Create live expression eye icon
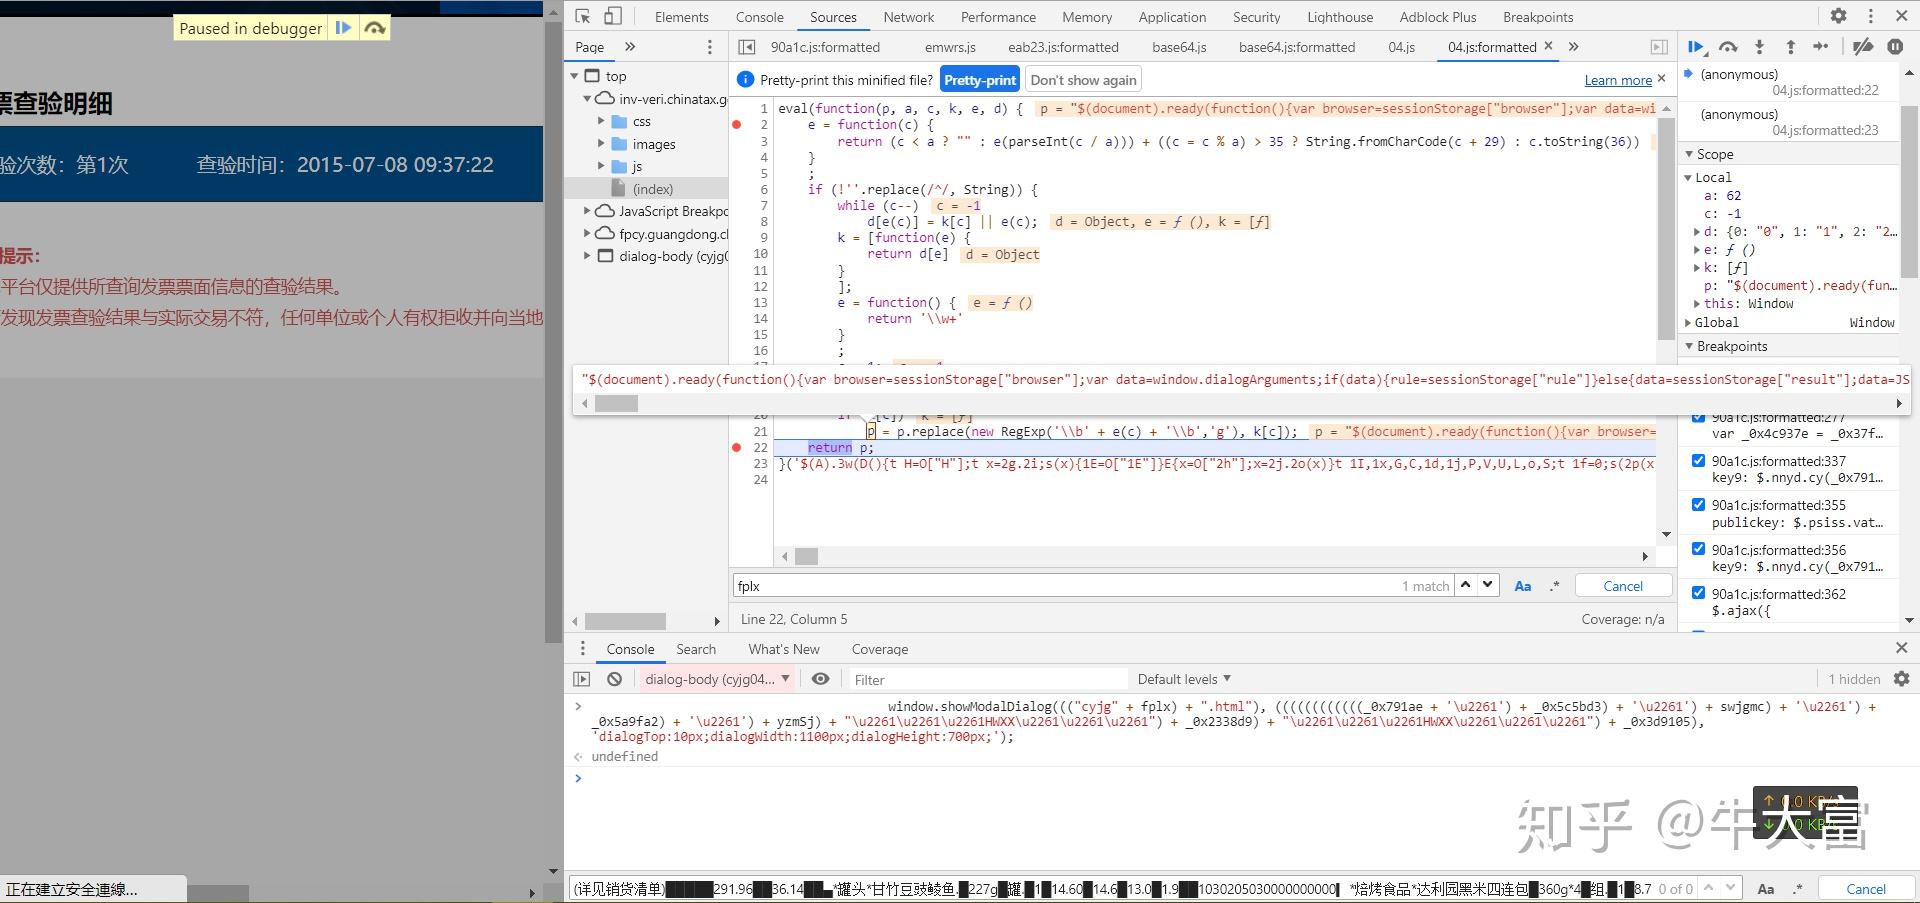The height and width of the screenshot is (903, 1920). [x=820, y=679]
